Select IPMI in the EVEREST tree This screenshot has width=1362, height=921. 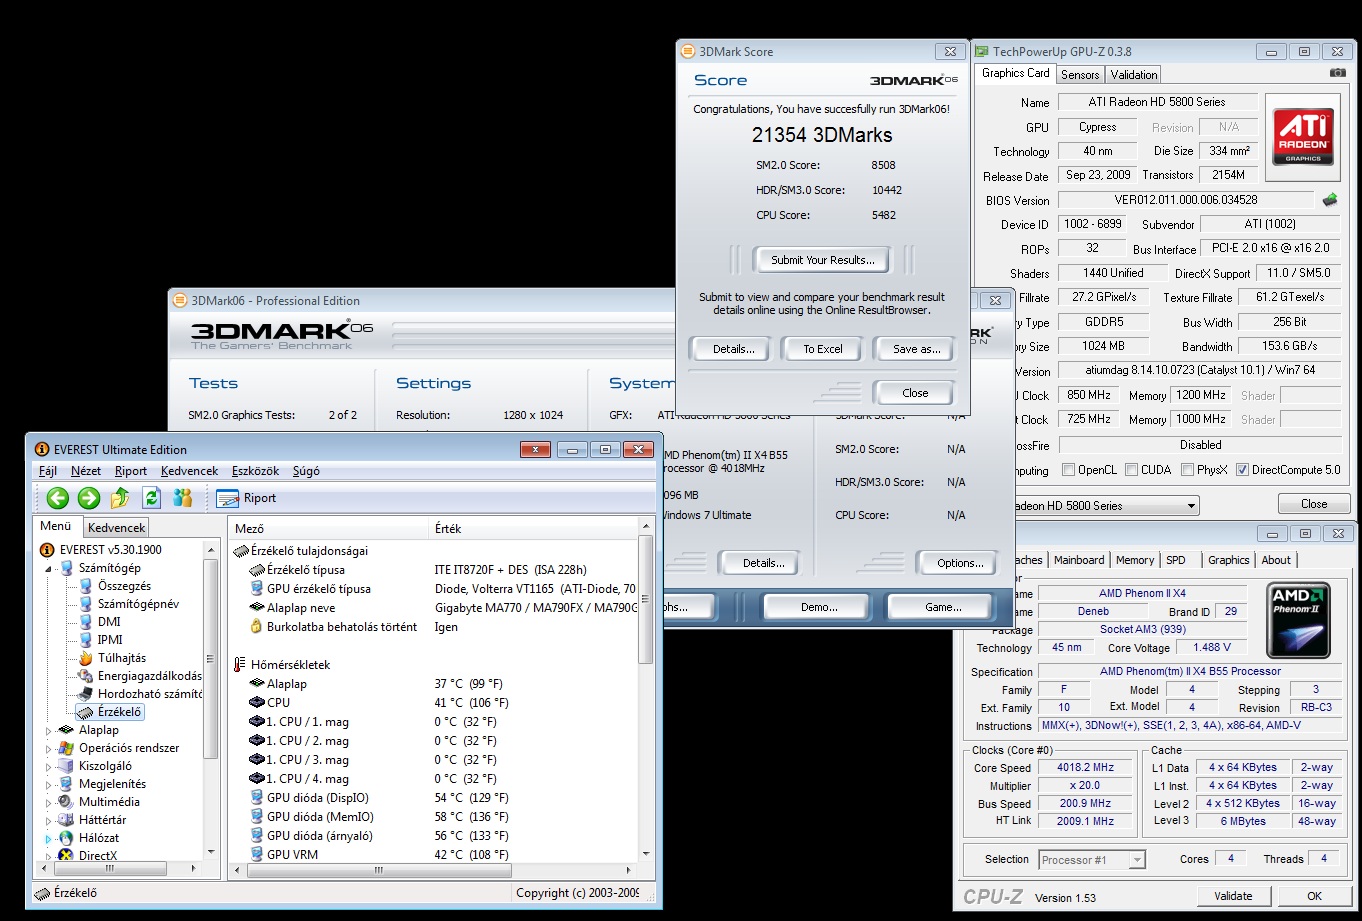(100, 639)
